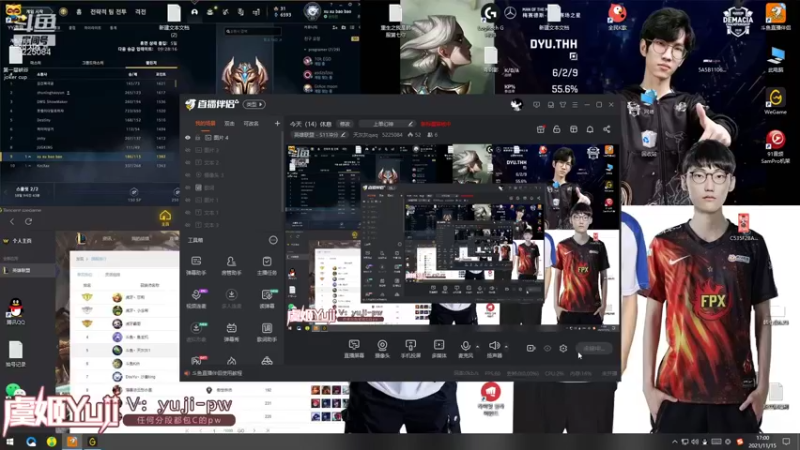The height and width of the screenshot is (450, 800).
Task: Add a 多媒体 media source
Action: tap(439, 349)
